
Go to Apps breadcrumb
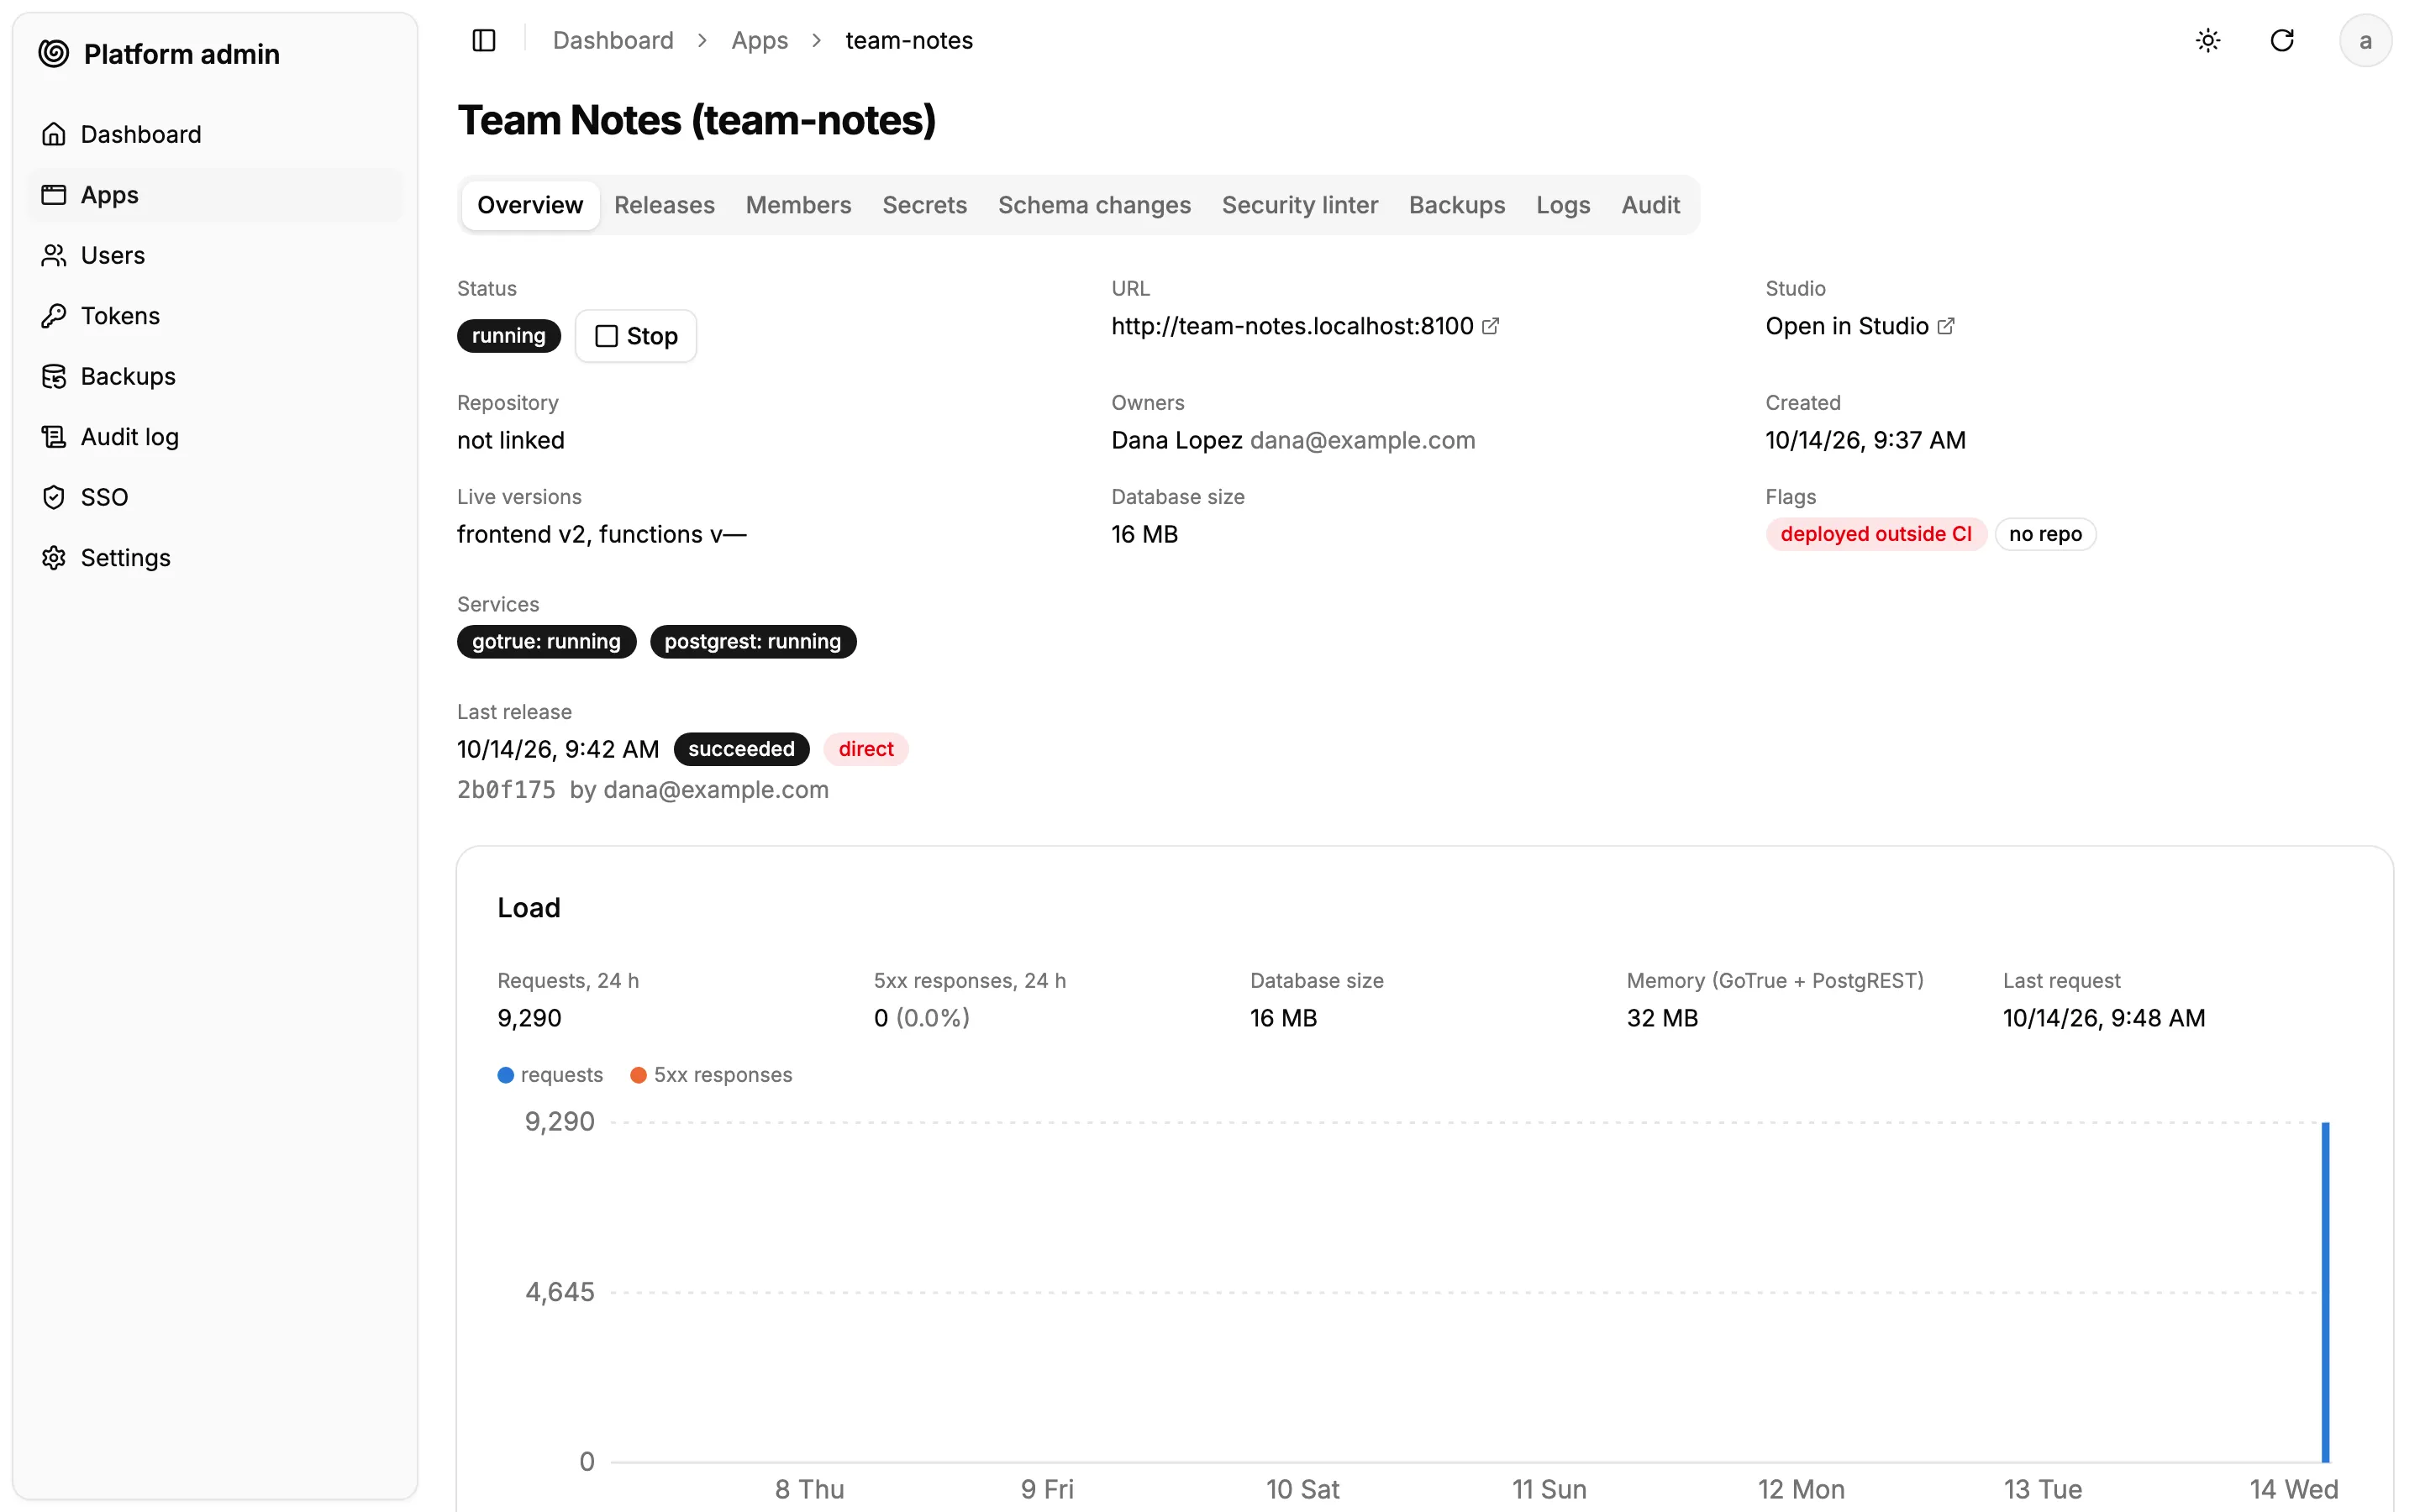pyautogui.click(x=759, y=40)
